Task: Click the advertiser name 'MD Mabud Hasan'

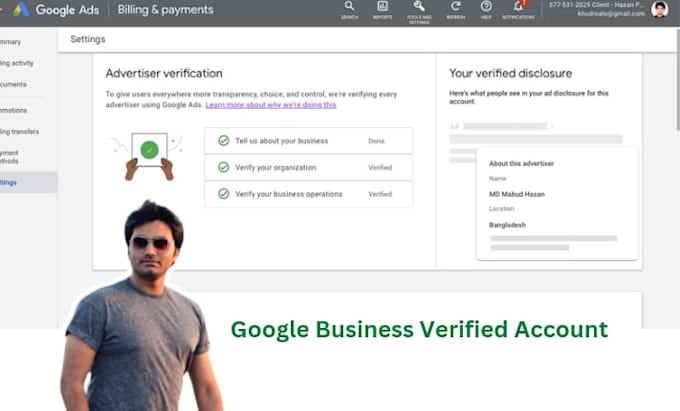Action: click(517, 194)
